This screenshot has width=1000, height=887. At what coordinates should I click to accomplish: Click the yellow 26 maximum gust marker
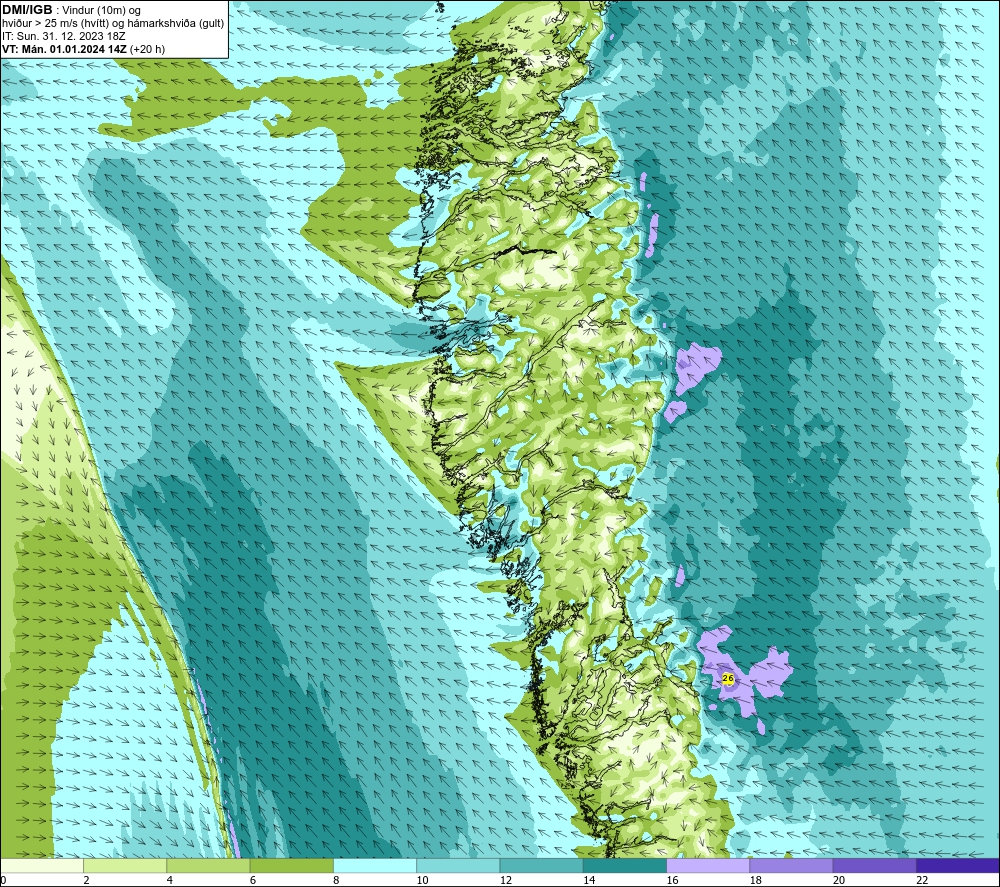(728, 678)
